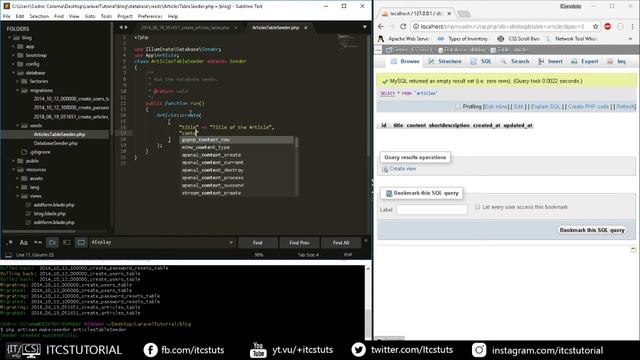Expand the bootstrap folder
Image resolution: width=640 pixels, height=360 pixels.
point(14,55)
